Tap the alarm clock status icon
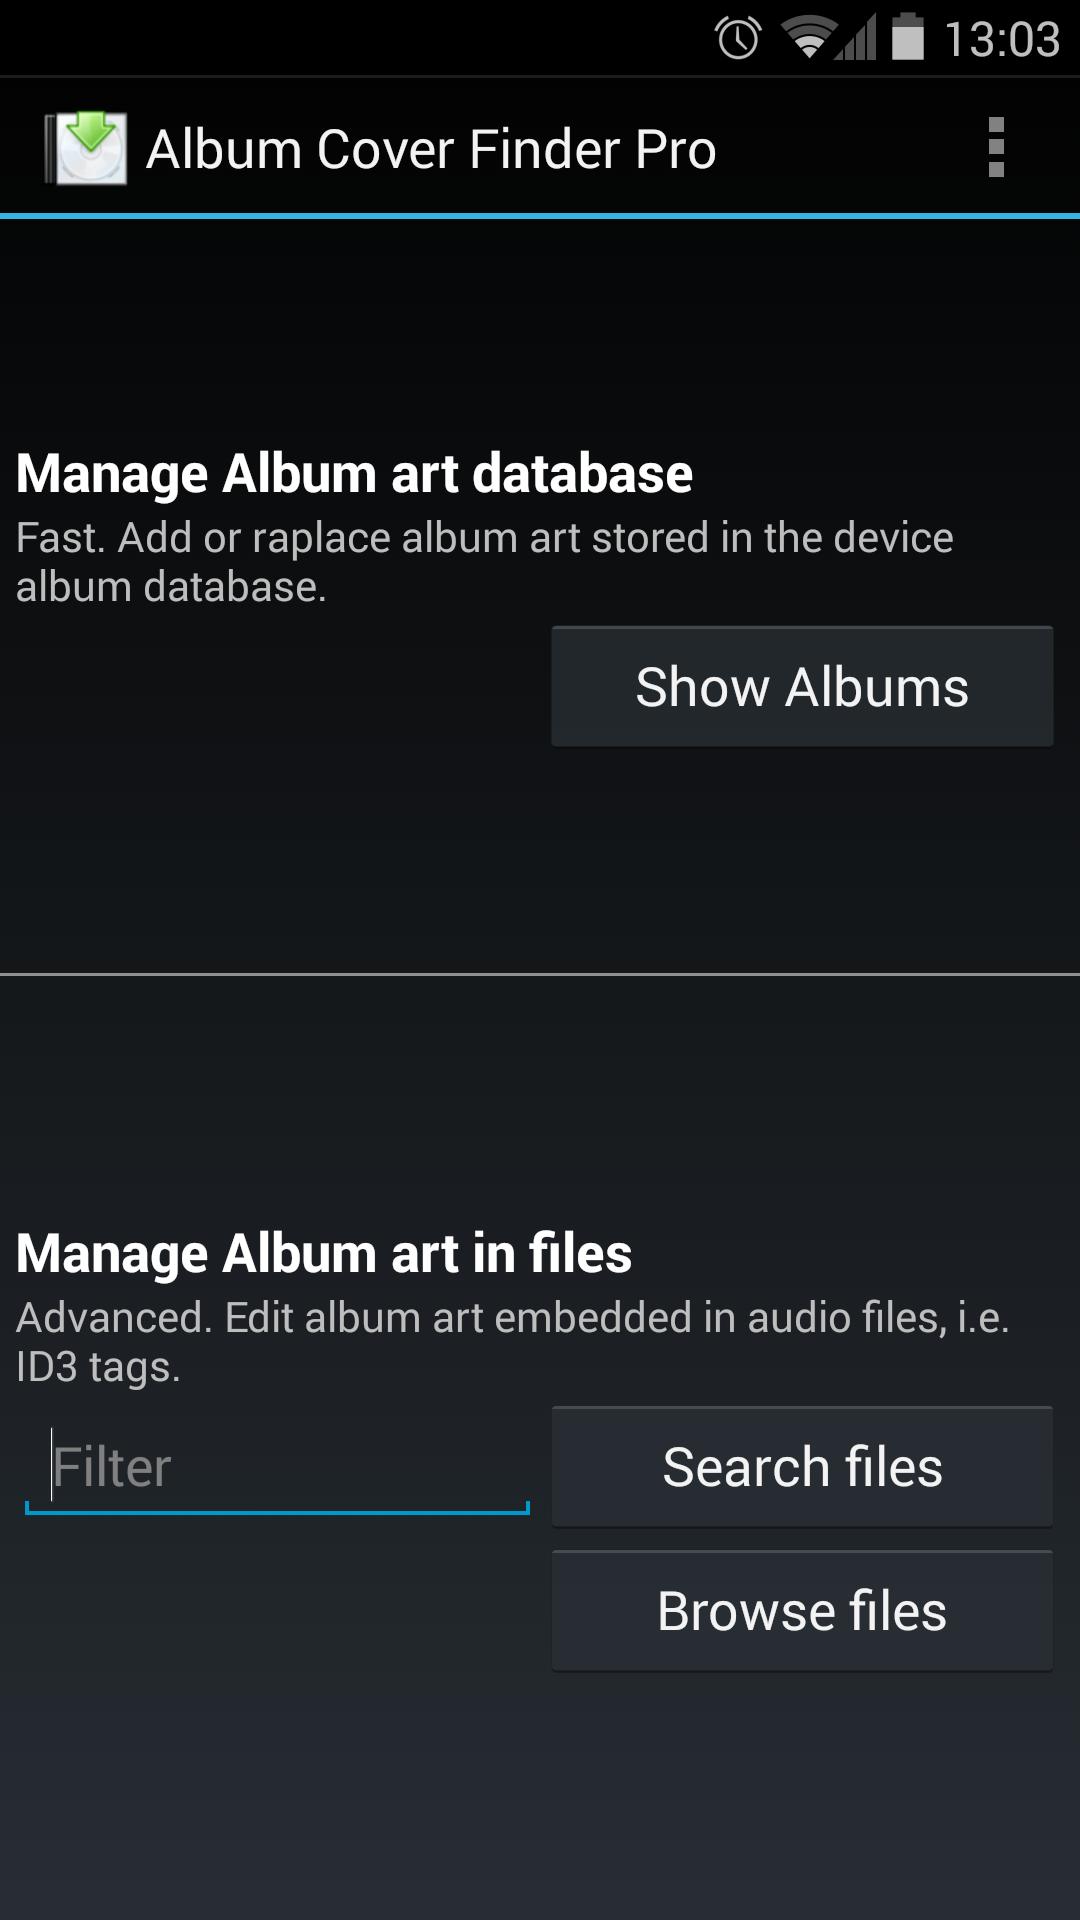The image size is (1080, 1920). (x=738, y=39)
